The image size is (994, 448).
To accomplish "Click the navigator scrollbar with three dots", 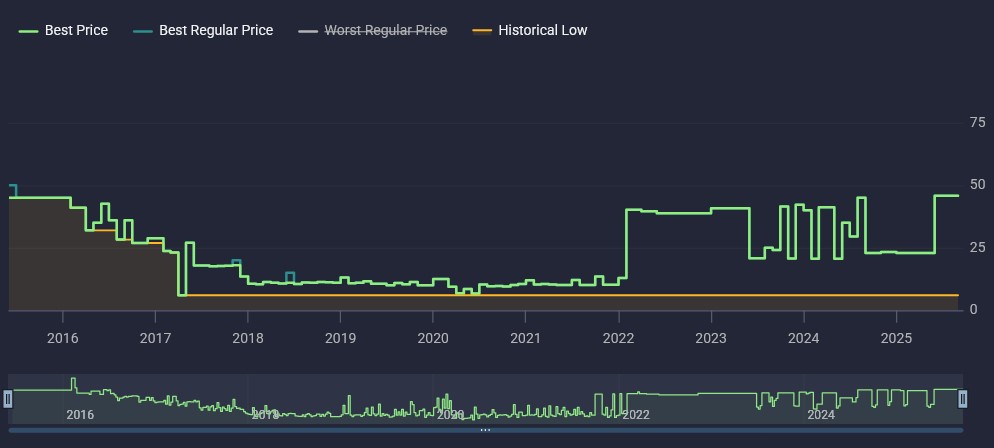I will pos(486,430).
